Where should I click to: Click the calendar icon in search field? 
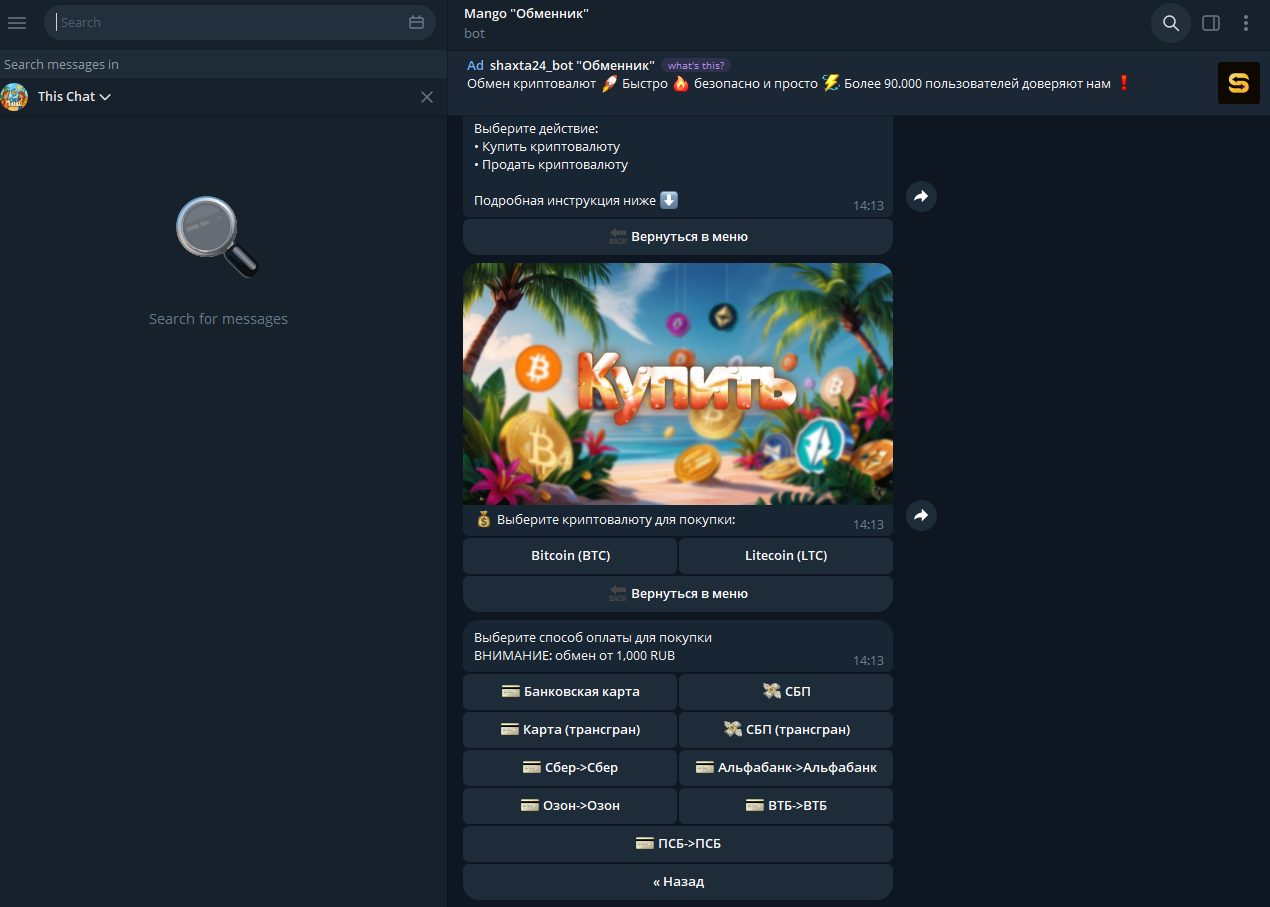pyautogui.click(x=417, y=22)
